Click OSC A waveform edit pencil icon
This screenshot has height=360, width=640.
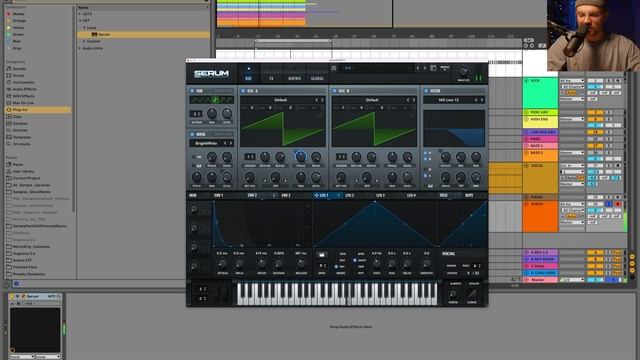click(320, 116)
